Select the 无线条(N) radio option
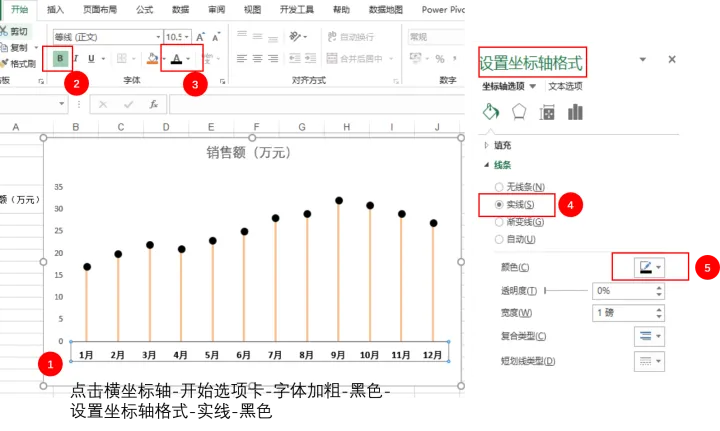This screenshot has width=720, height=431. [499, 187]
